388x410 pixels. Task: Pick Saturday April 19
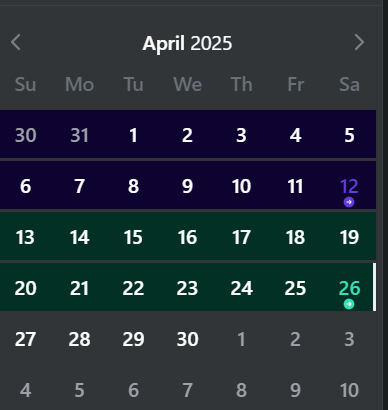349,237
